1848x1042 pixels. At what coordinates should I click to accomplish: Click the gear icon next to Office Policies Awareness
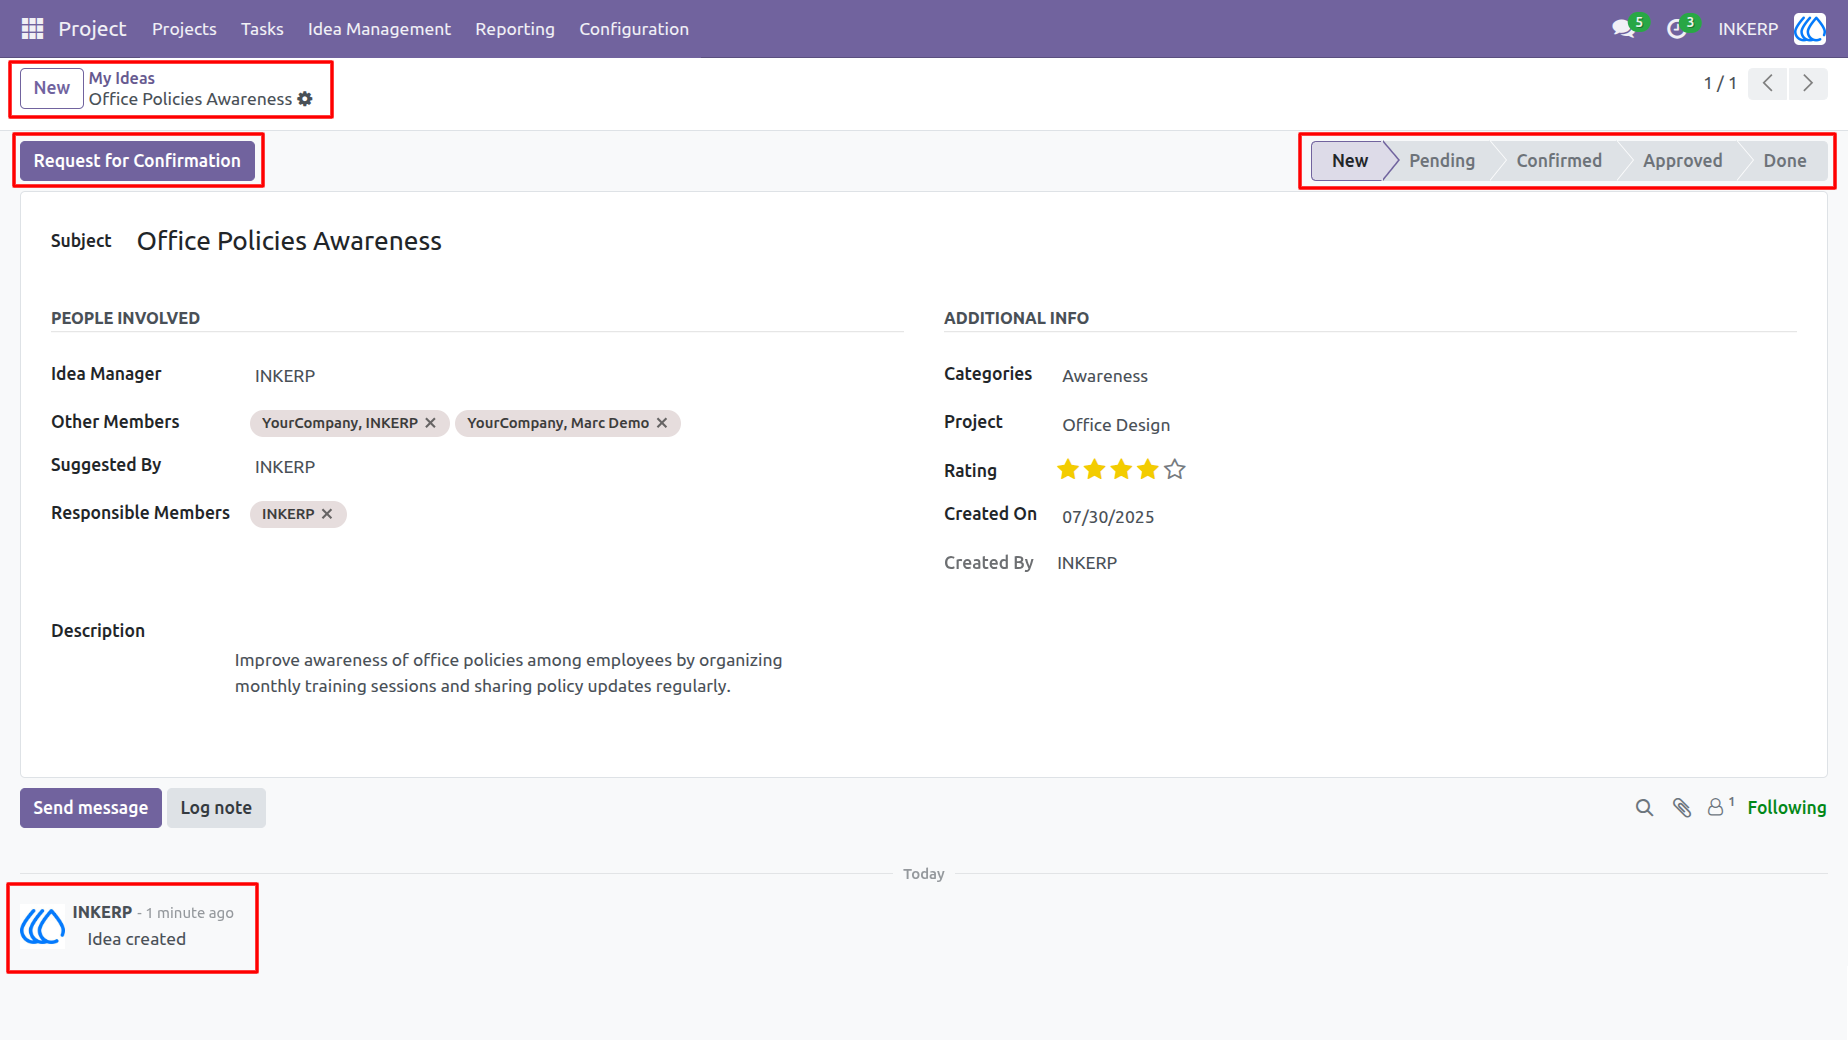pyautogui.click(x=305, y=99)
